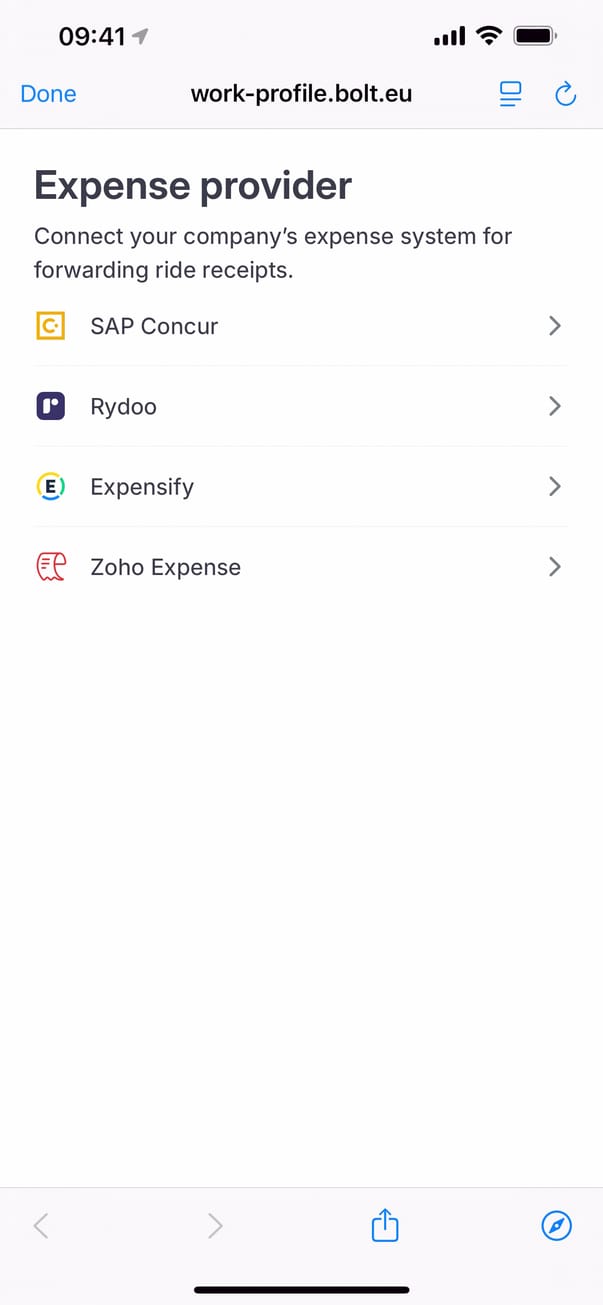Expand Expensify chevron
The image size is (603, 1305).
(x=555, y=487)
